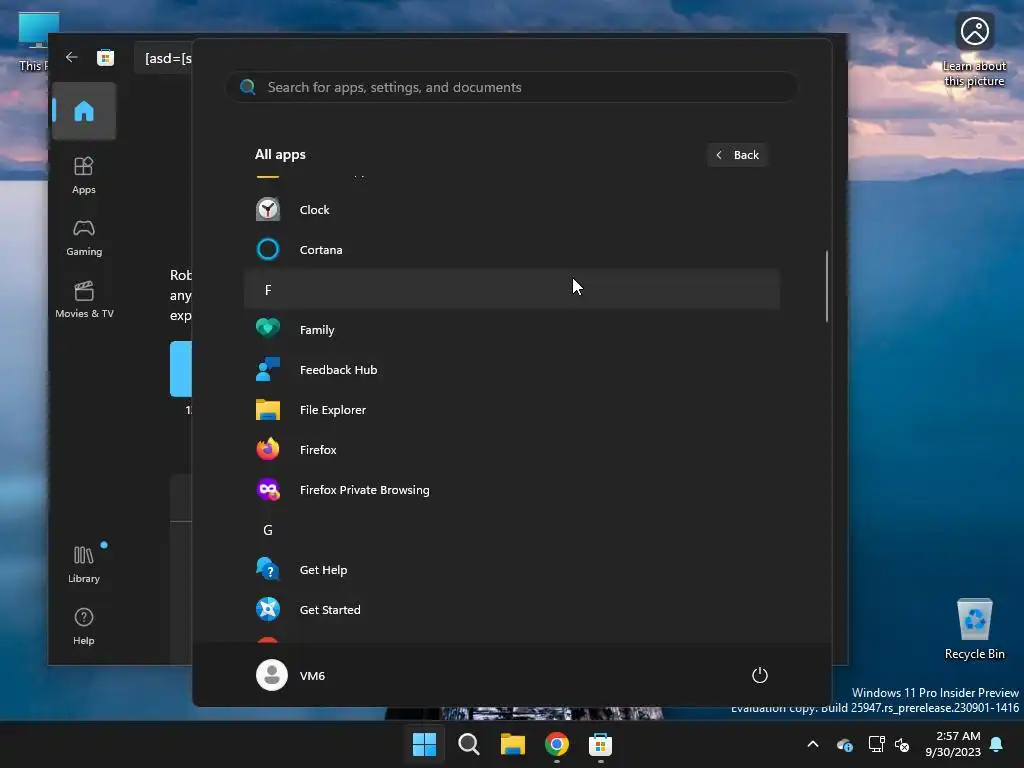Click the letter F section header
This screenshot has height=768, width=1024.
(x=511, y=289)
